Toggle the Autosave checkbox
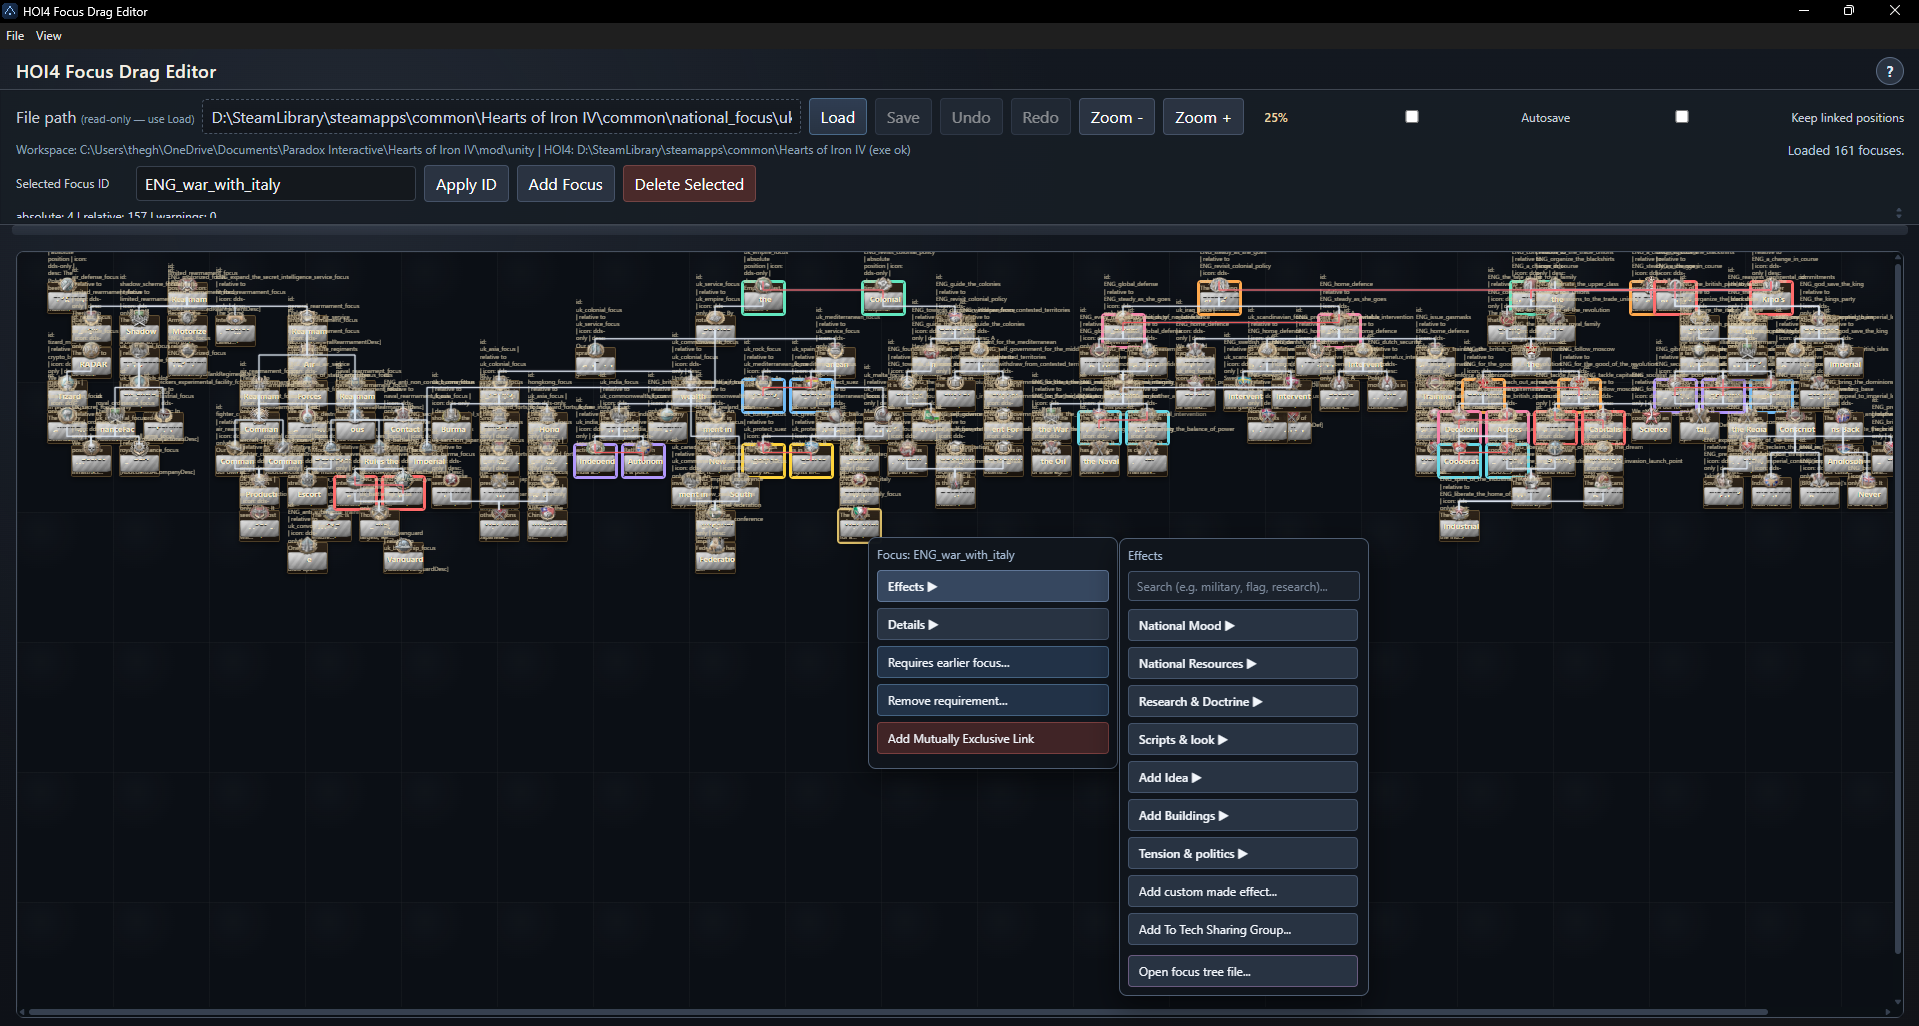The image size is (1919, 1026). (x=1412, y=117)
